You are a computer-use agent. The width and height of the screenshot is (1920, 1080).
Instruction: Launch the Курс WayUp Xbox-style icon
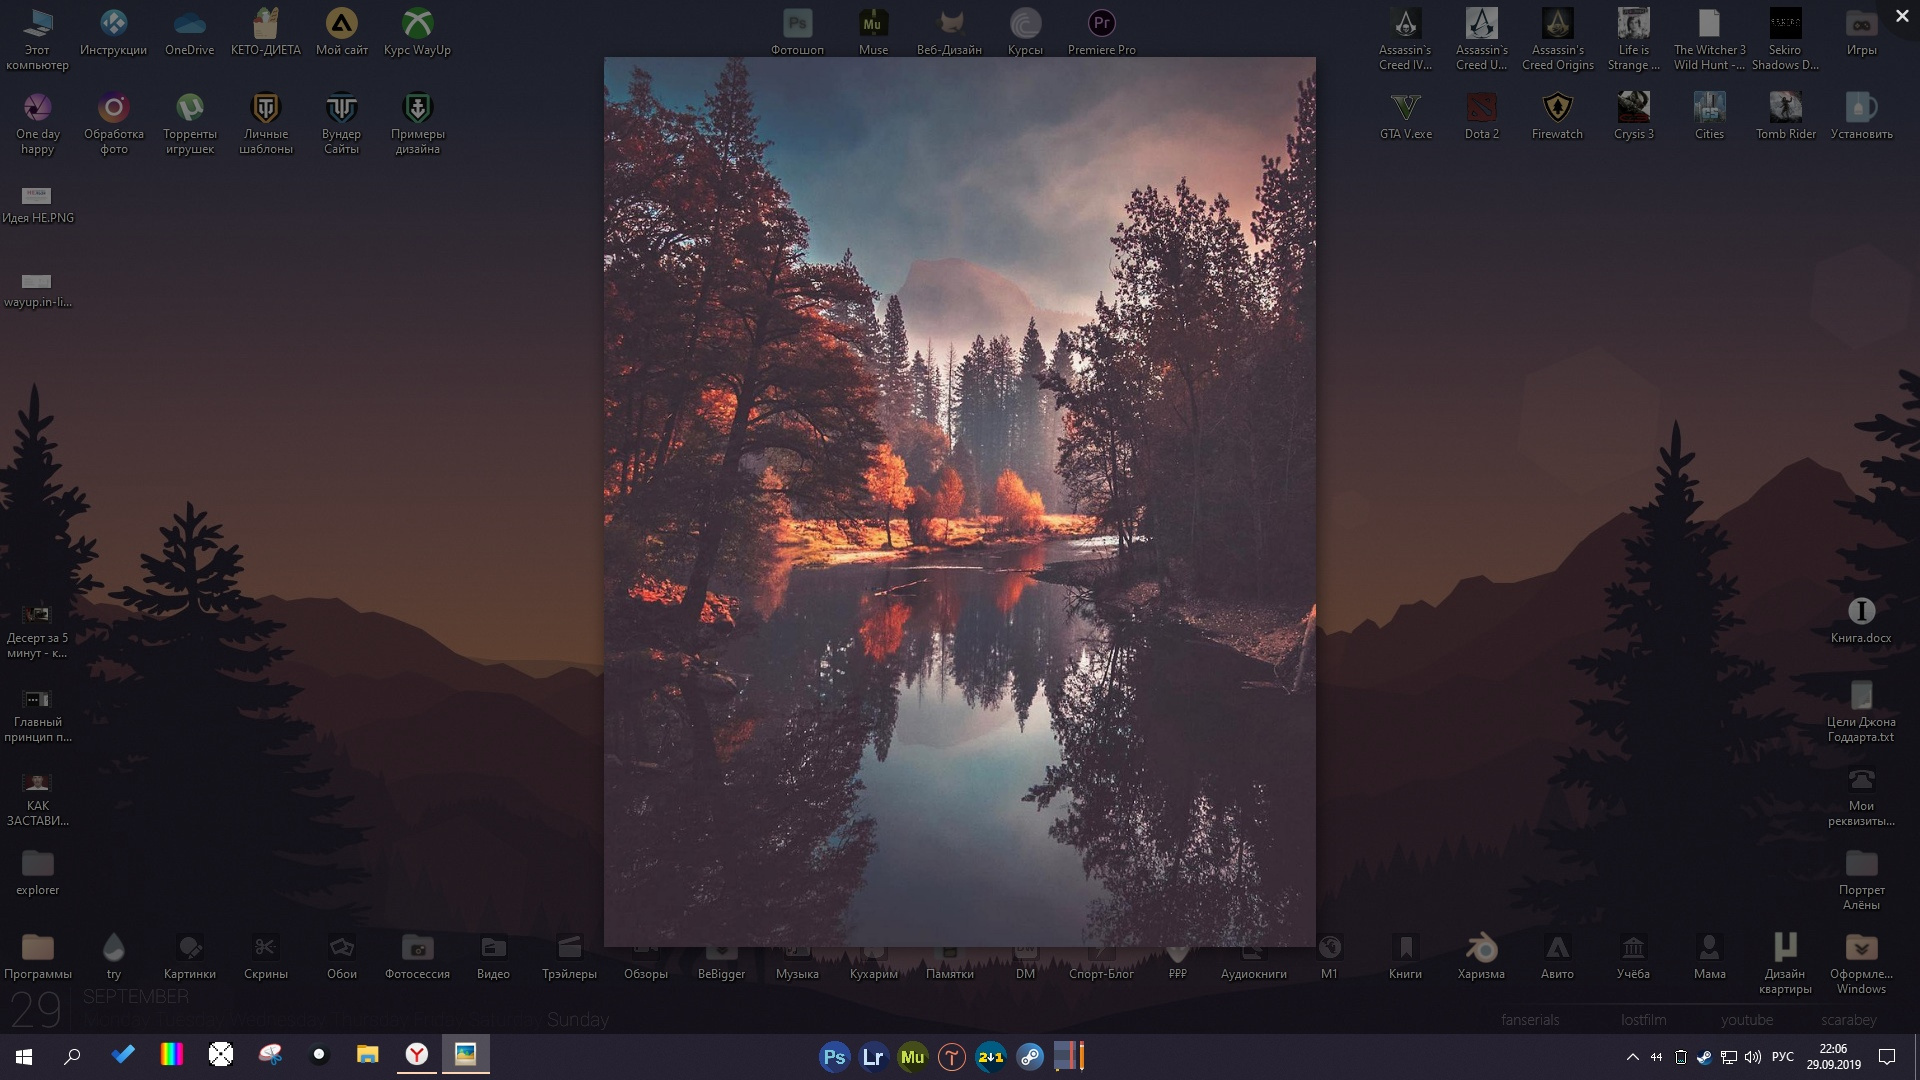coord(417,31)
